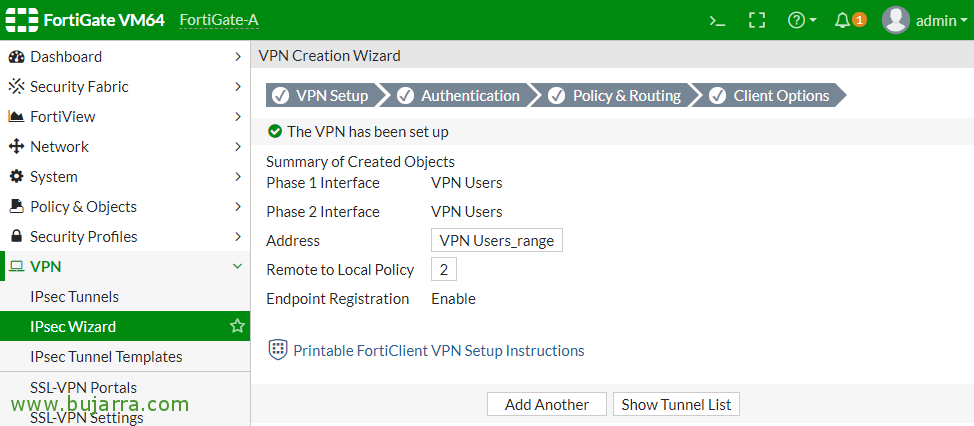Click the notification count badge
The width and height of the screenshot is (974, 426).
[x=858, y=20]
